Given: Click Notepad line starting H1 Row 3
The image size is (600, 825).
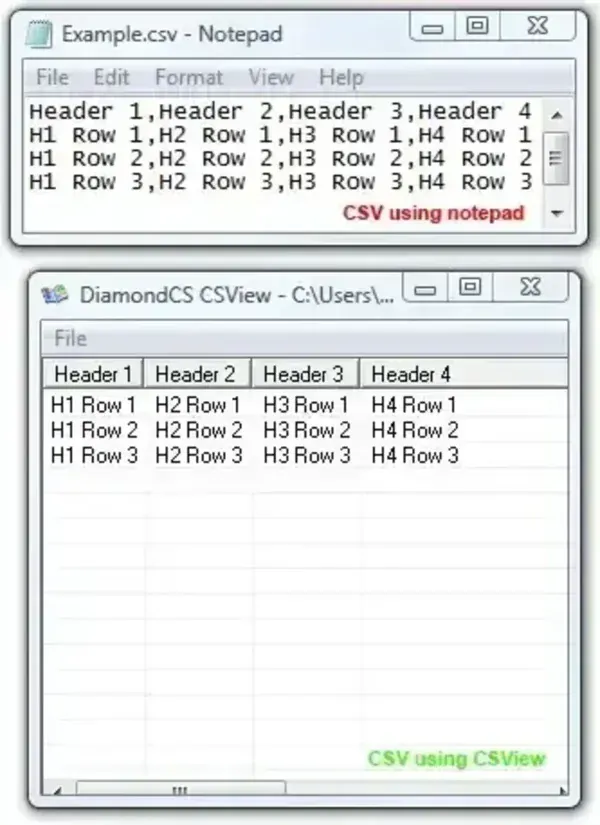Looking at the screenshot, I should tap(280, 182).
